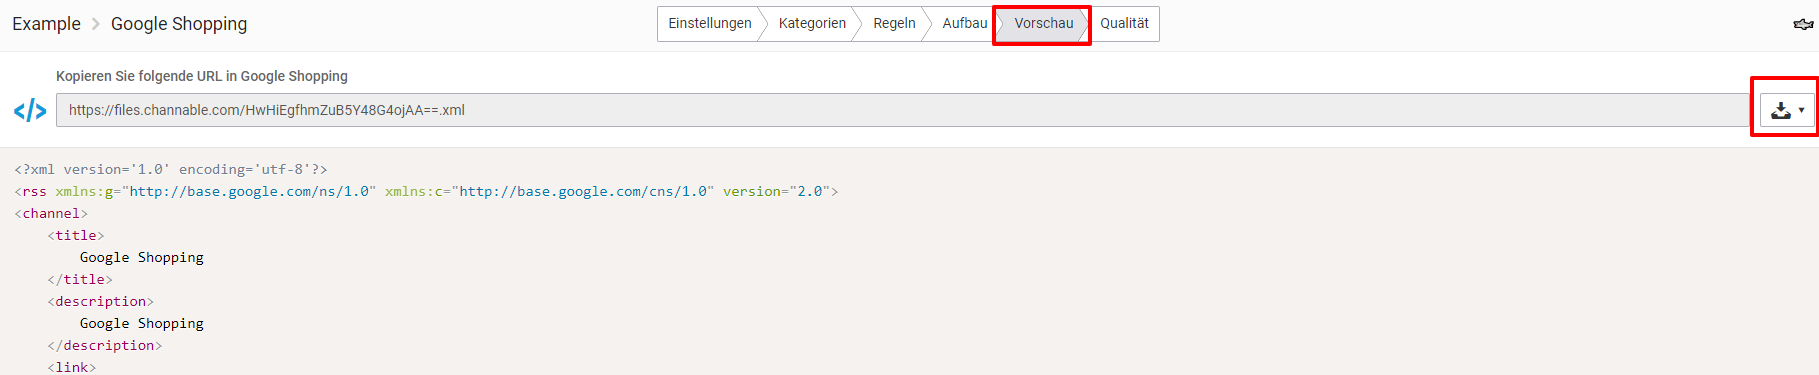Open the Einstellungen step tab
The width and height of the screenshot is (1819, 375).
tap(709, 24)
